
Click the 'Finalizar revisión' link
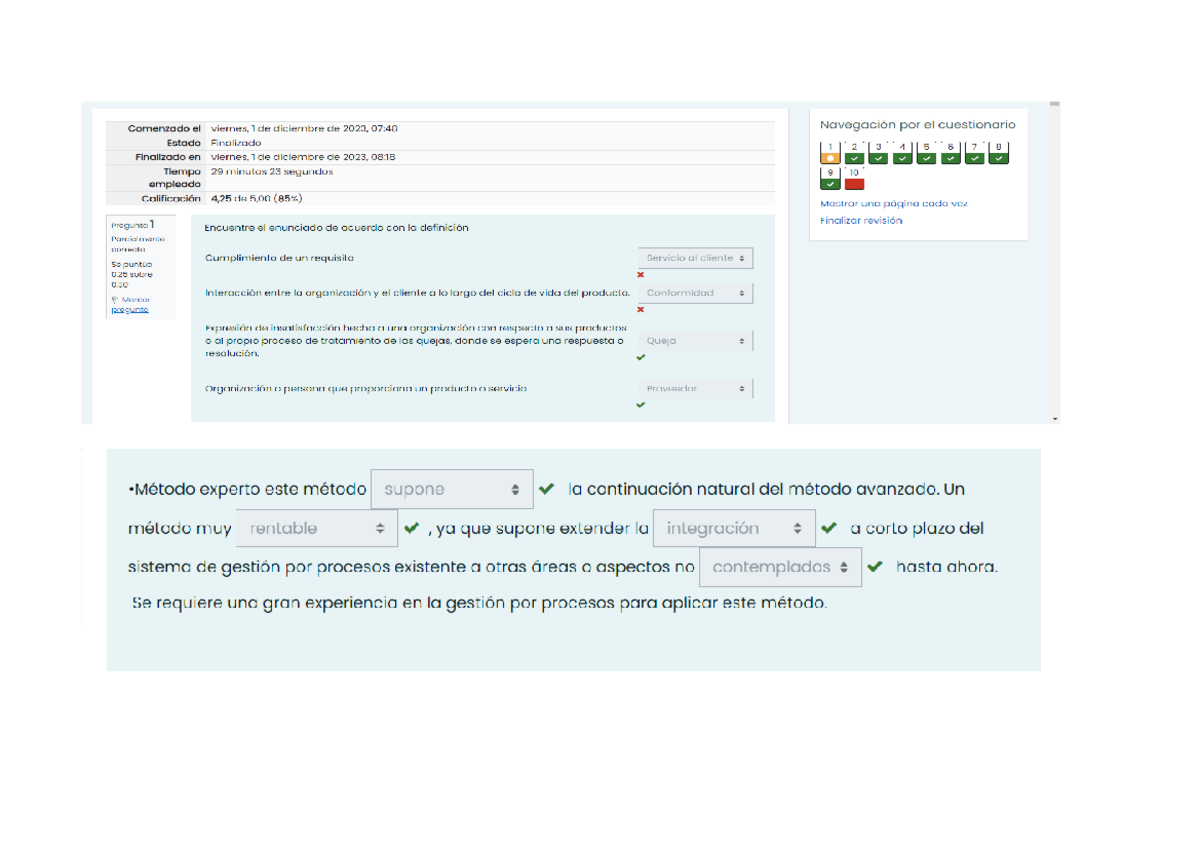coord(860,220)
